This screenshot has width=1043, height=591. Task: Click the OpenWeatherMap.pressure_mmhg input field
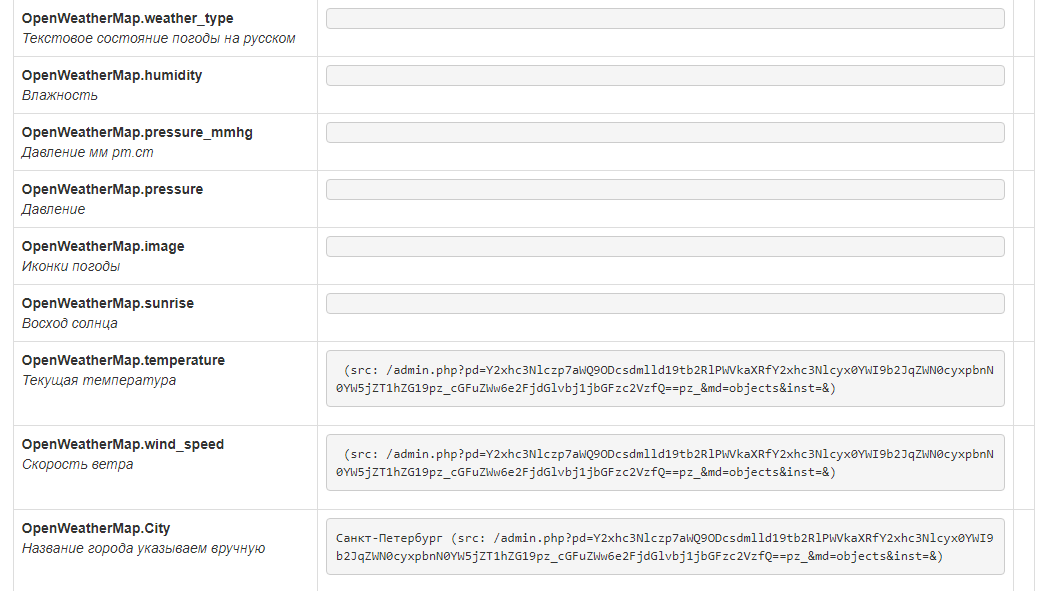tap(665, 133)
